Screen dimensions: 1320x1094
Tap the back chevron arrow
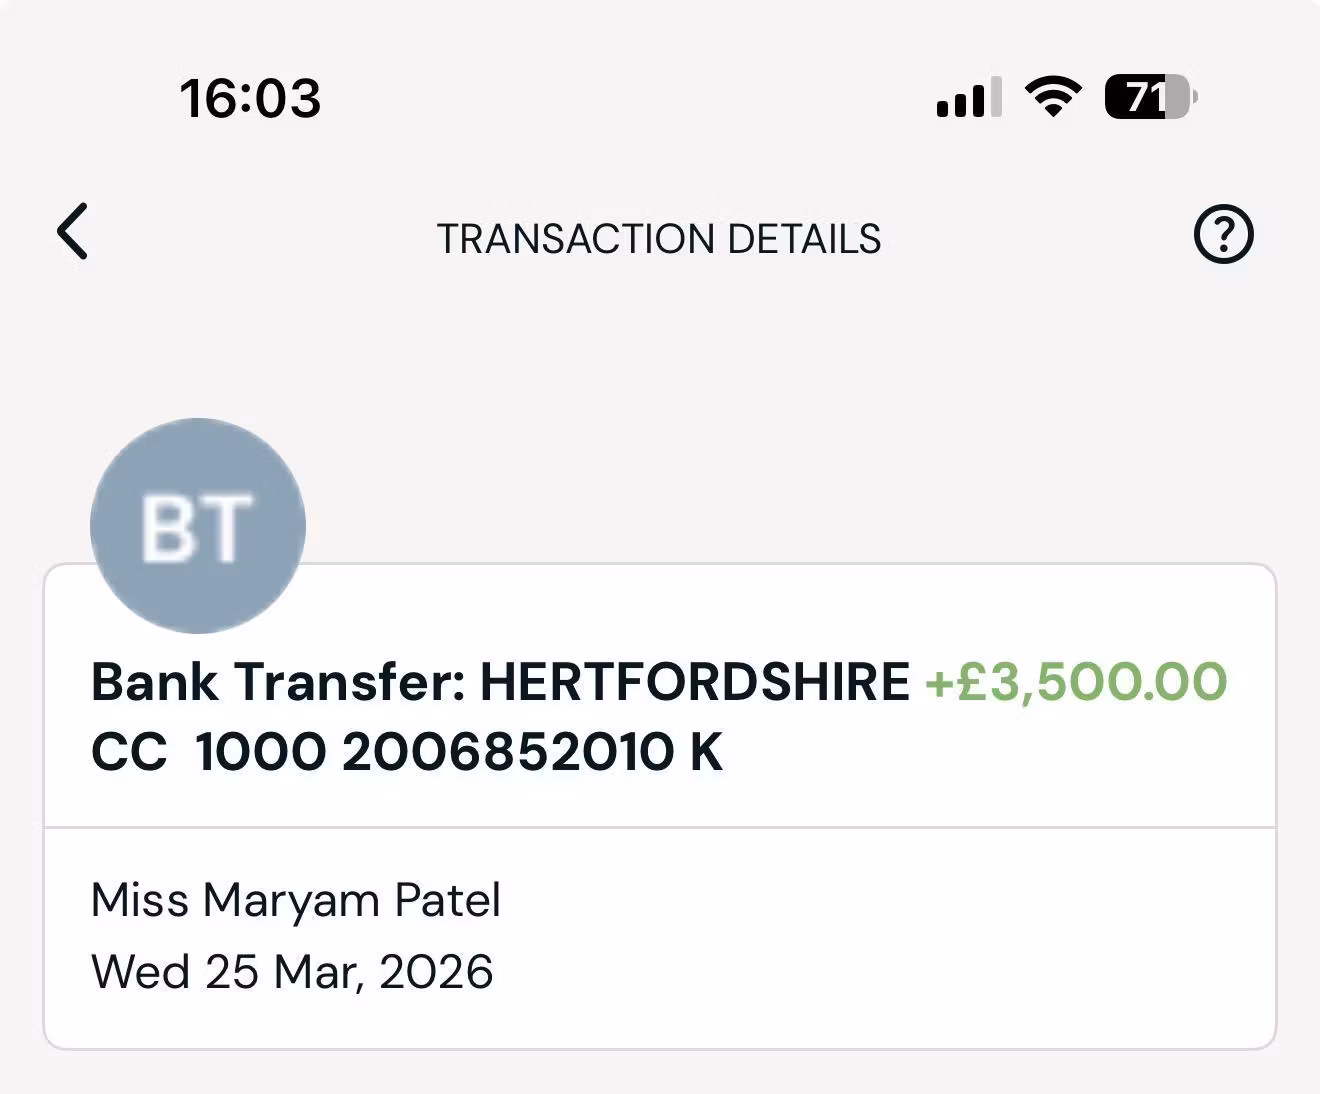[73, 232]
